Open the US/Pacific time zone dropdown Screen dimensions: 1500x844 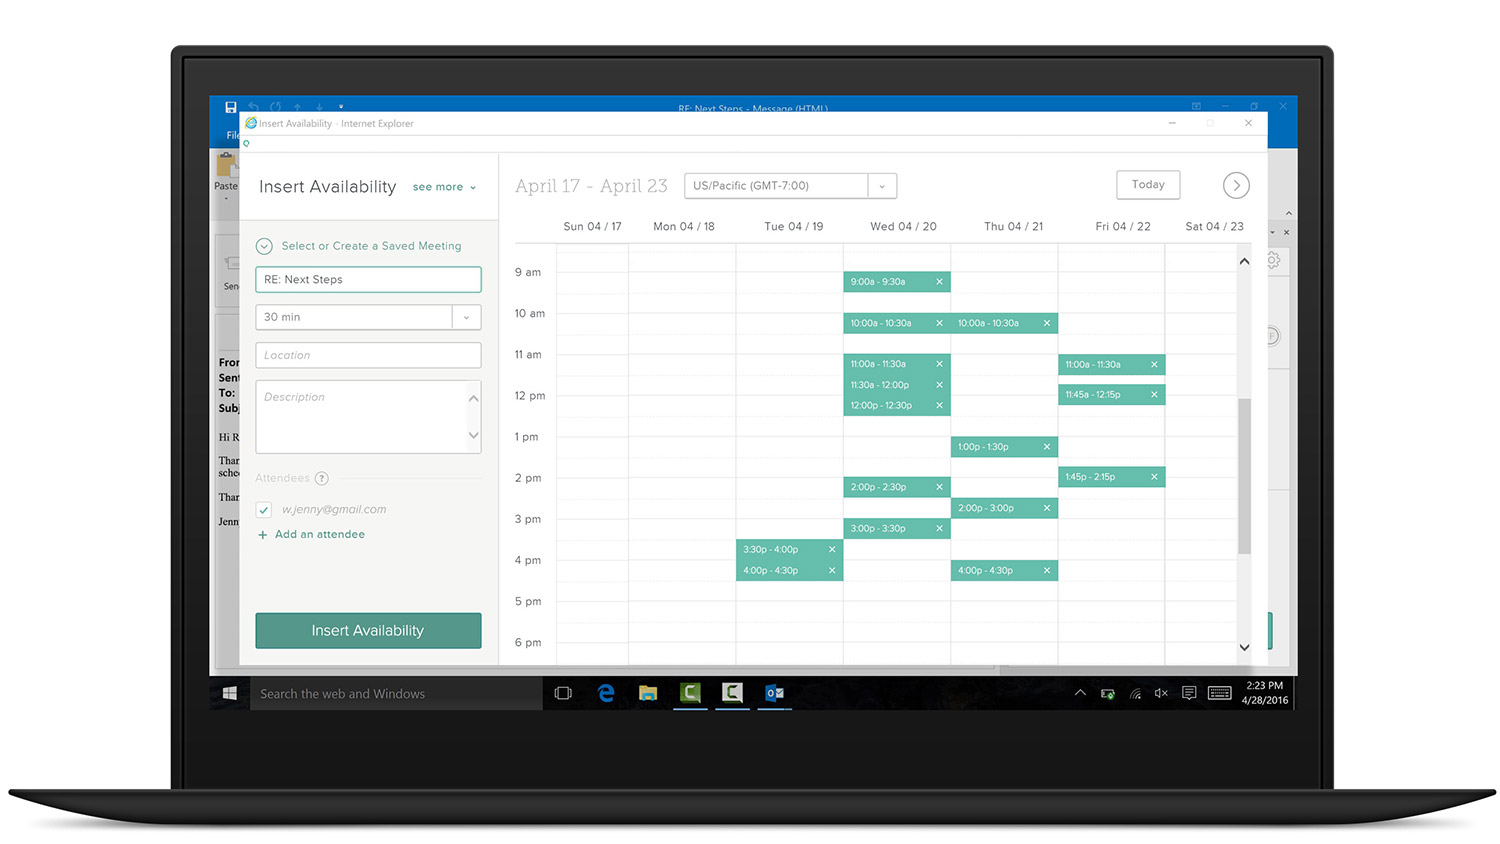882,186
